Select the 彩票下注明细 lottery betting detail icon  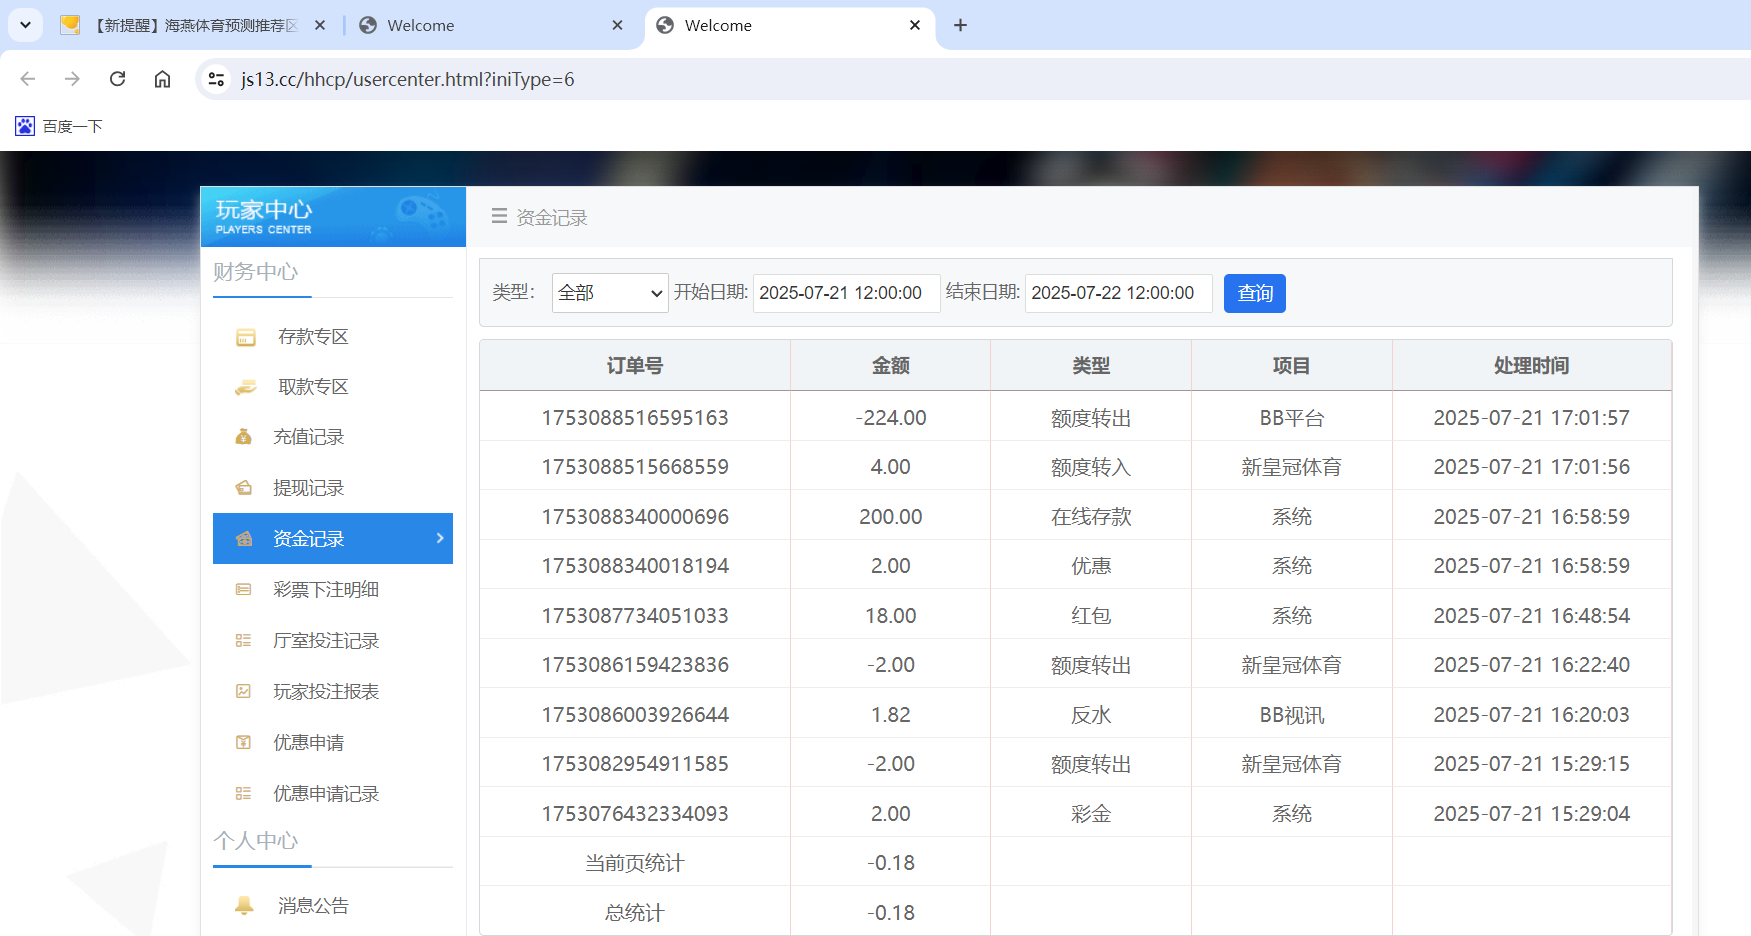244,589
